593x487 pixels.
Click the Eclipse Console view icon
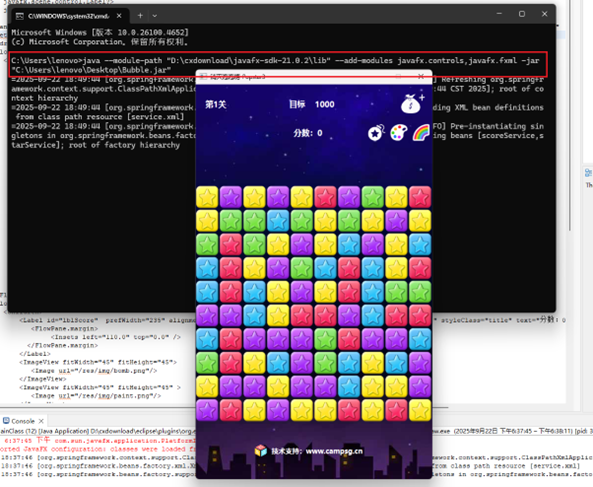[x=6, y=421]
